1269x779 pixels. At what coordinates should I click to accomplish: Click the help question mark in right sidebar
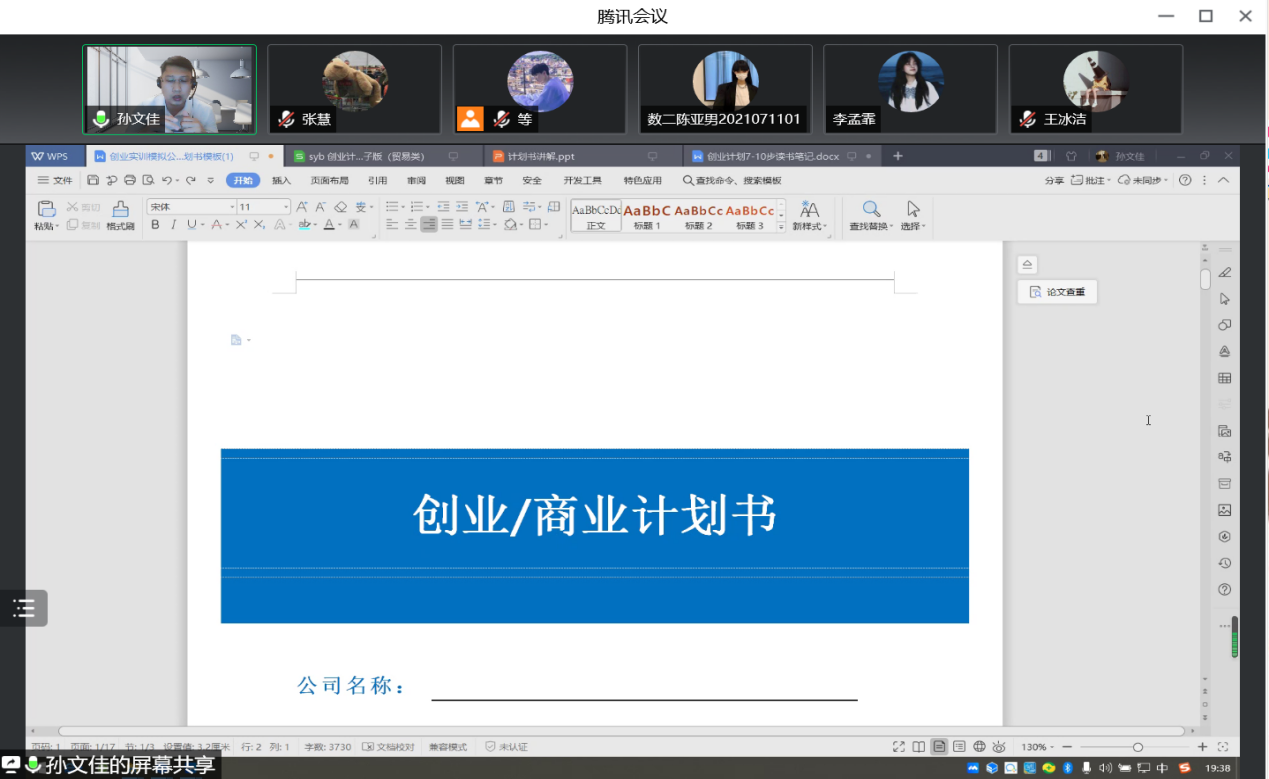tap(1224, 590)
